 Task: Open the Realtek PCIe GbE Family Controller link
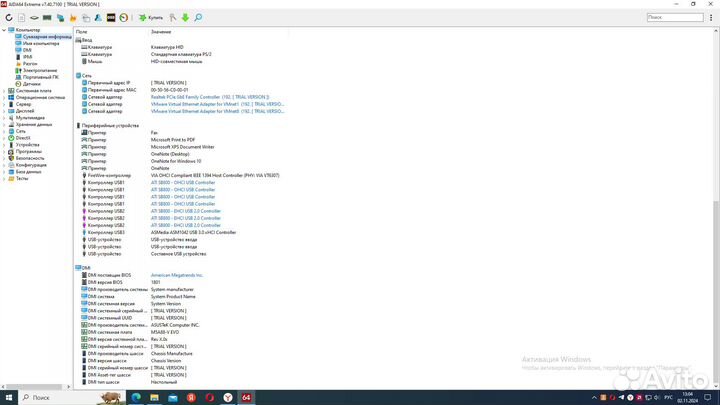click(x=207, y=97)
